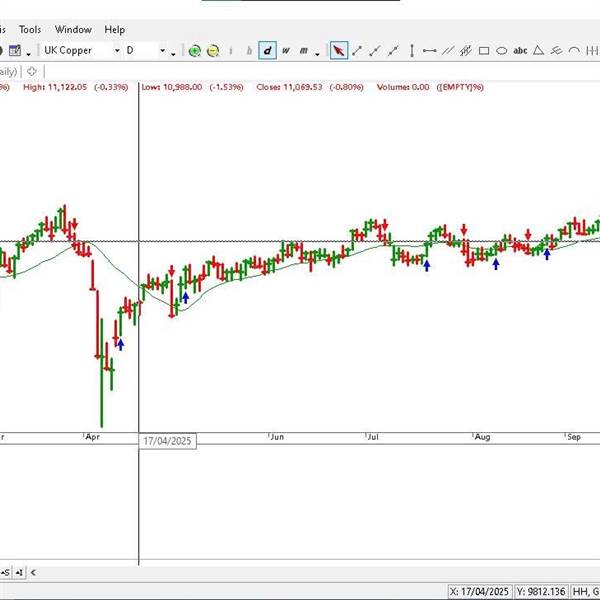
Task: Click the zoom out magnifier icon
Action: click(x=213, y=51)
